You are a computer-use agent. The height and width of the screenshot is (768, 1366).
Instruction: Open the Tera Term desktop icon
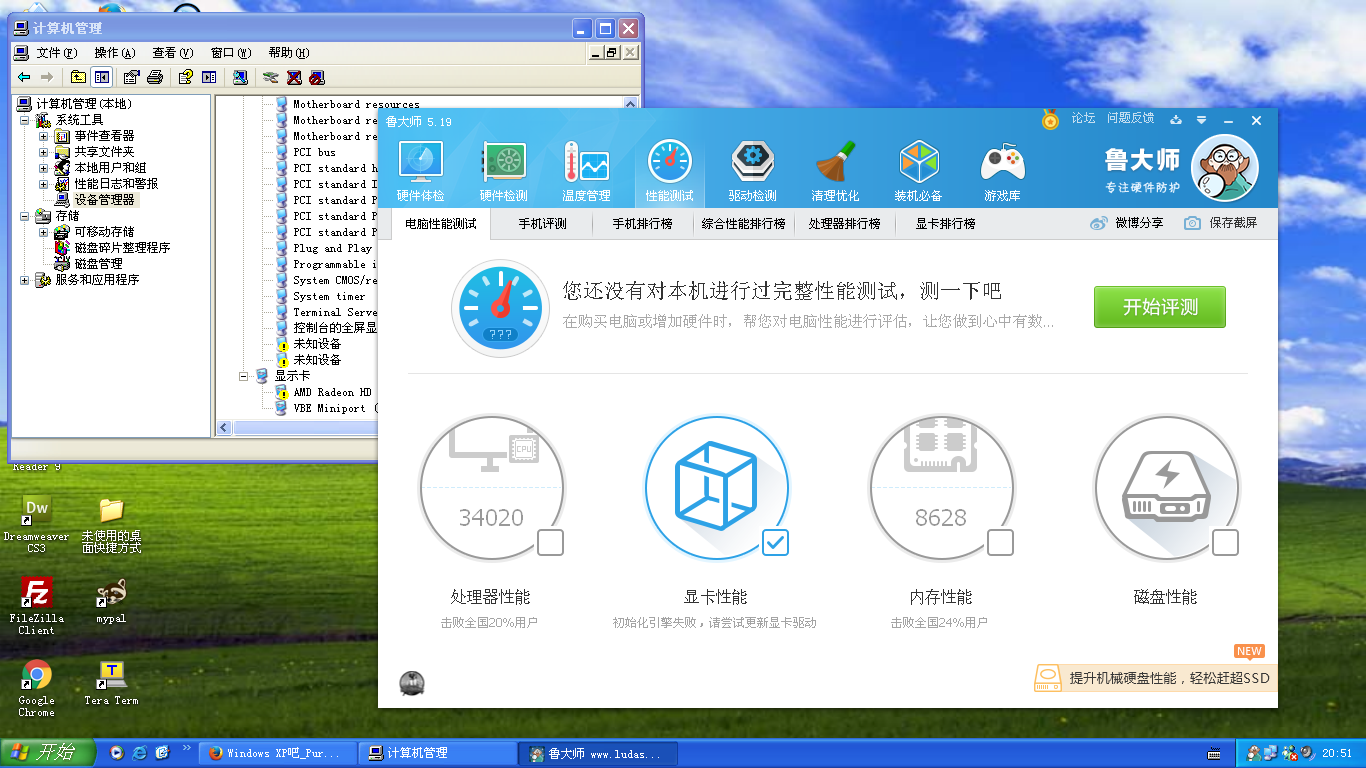click(x=111, y=684)
